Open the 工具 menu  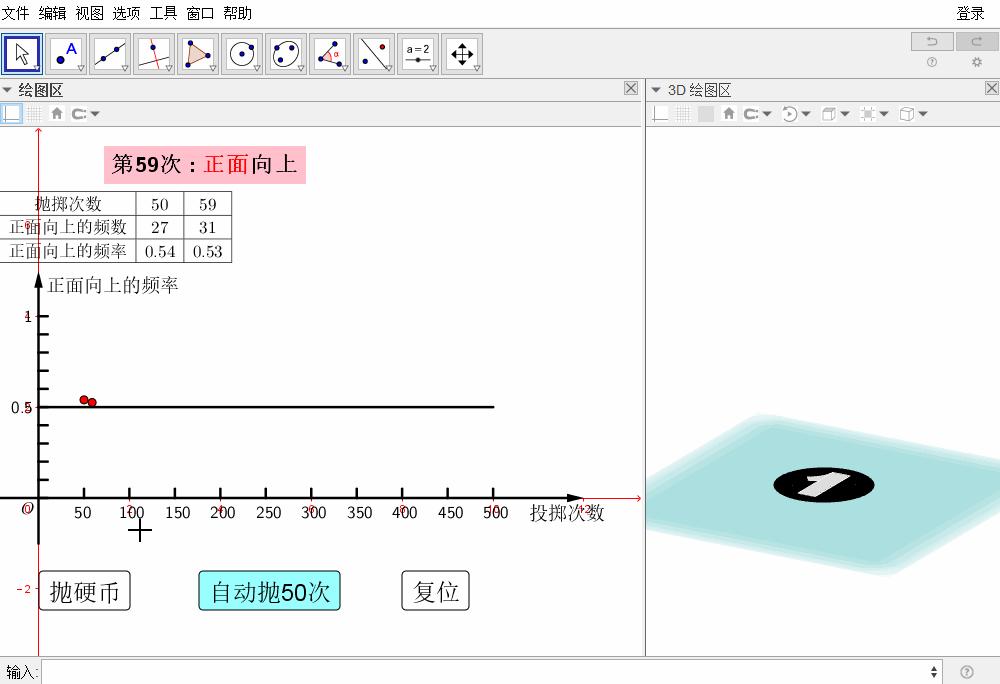point(163,13)
